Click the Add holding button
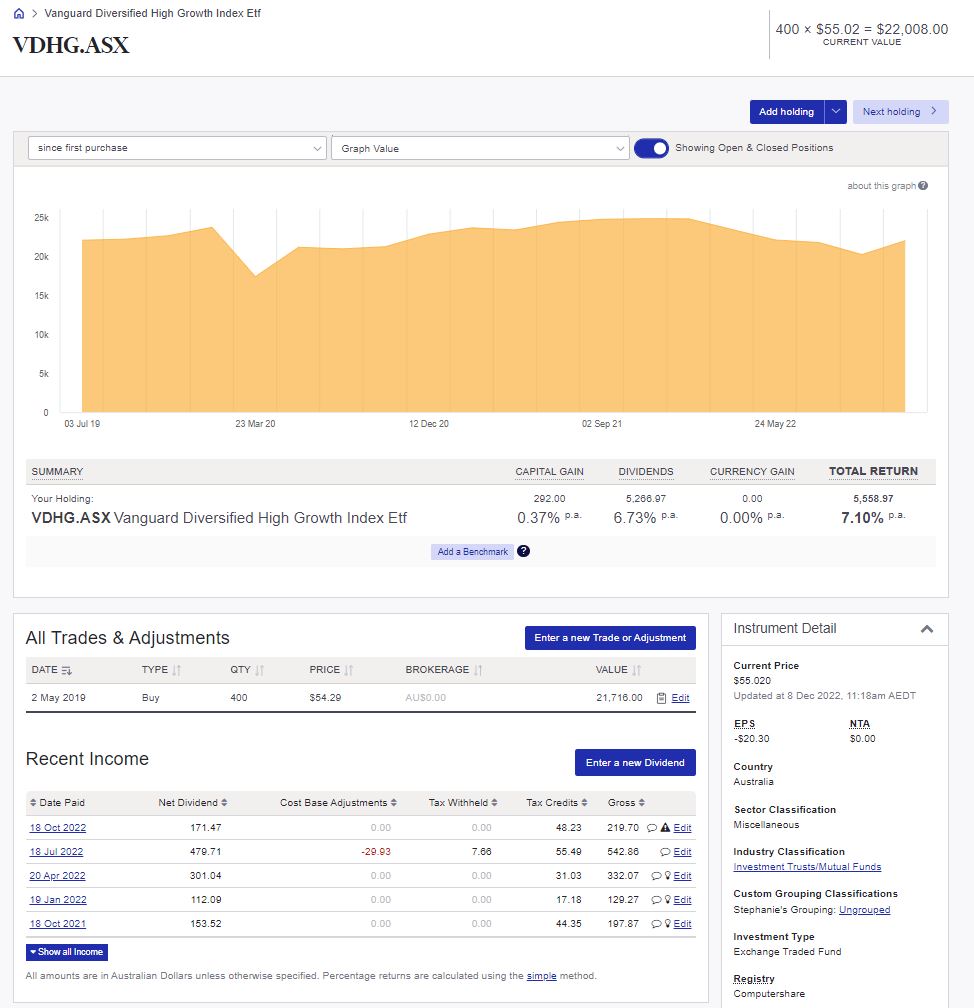974x1008 pixels. pyautogui.click(x=786, y=112)
